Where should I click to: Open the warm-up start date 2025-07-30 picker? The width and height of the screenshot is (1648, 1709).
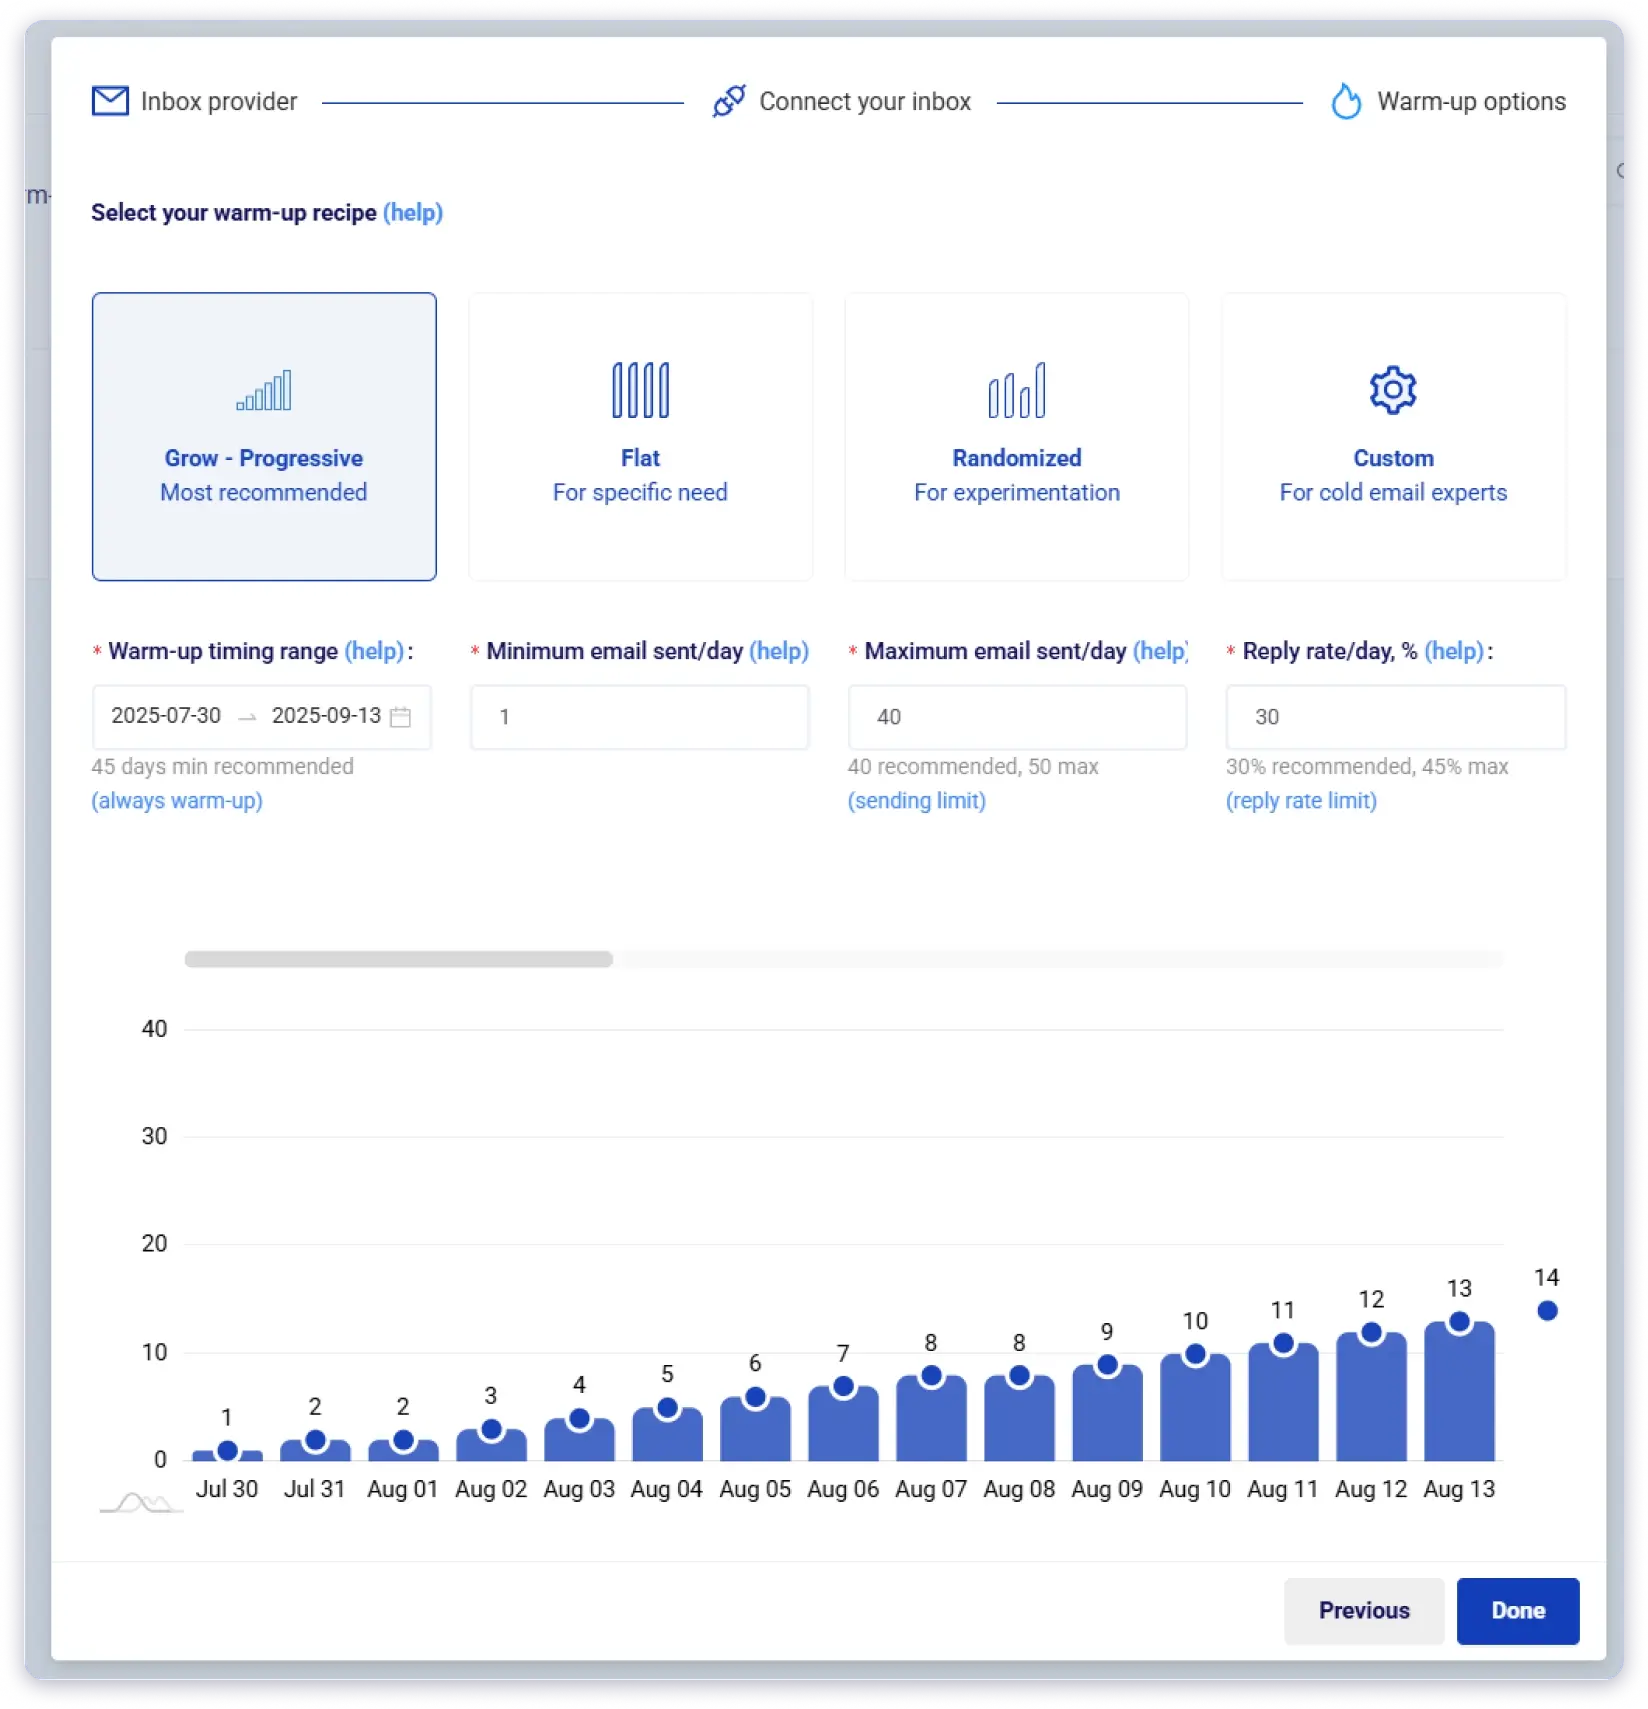(166, 716)
